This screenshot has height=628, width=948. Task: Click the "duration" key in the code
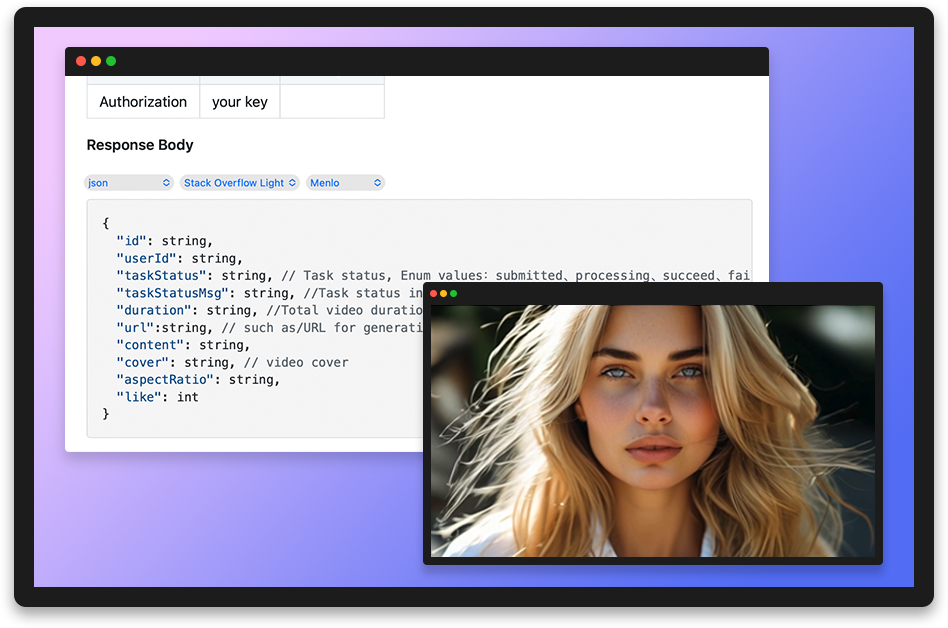154,310
